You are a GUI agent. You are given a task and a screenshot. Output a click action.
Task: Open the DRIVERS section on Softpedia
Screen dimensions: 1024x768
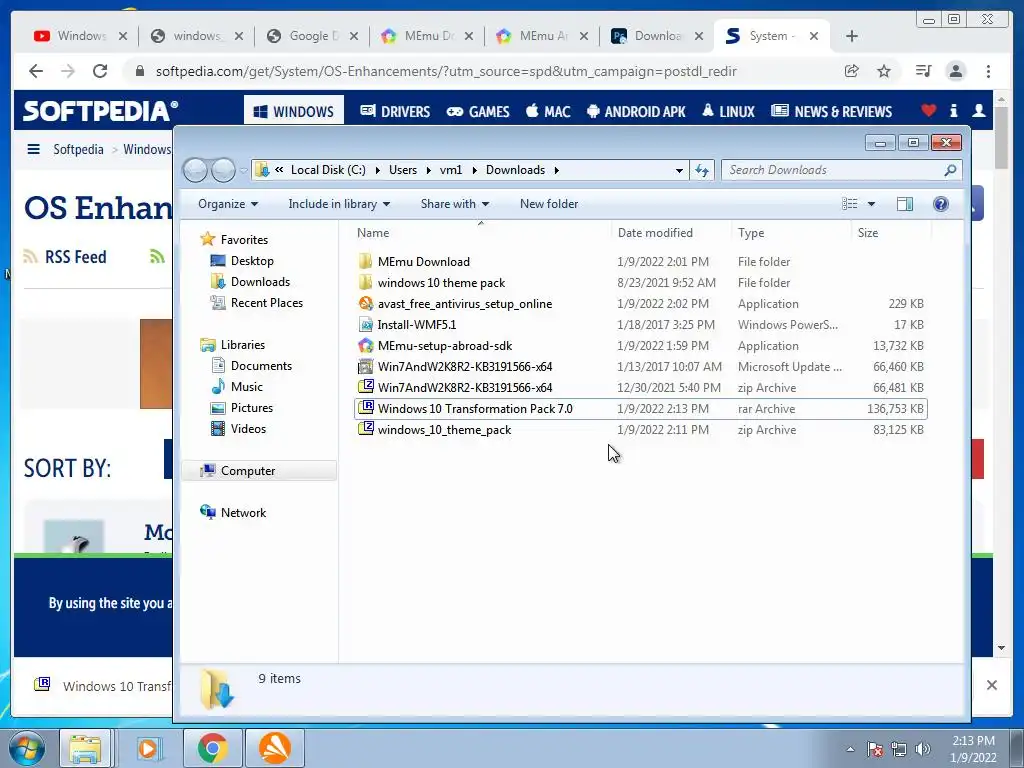click(395, 112)
